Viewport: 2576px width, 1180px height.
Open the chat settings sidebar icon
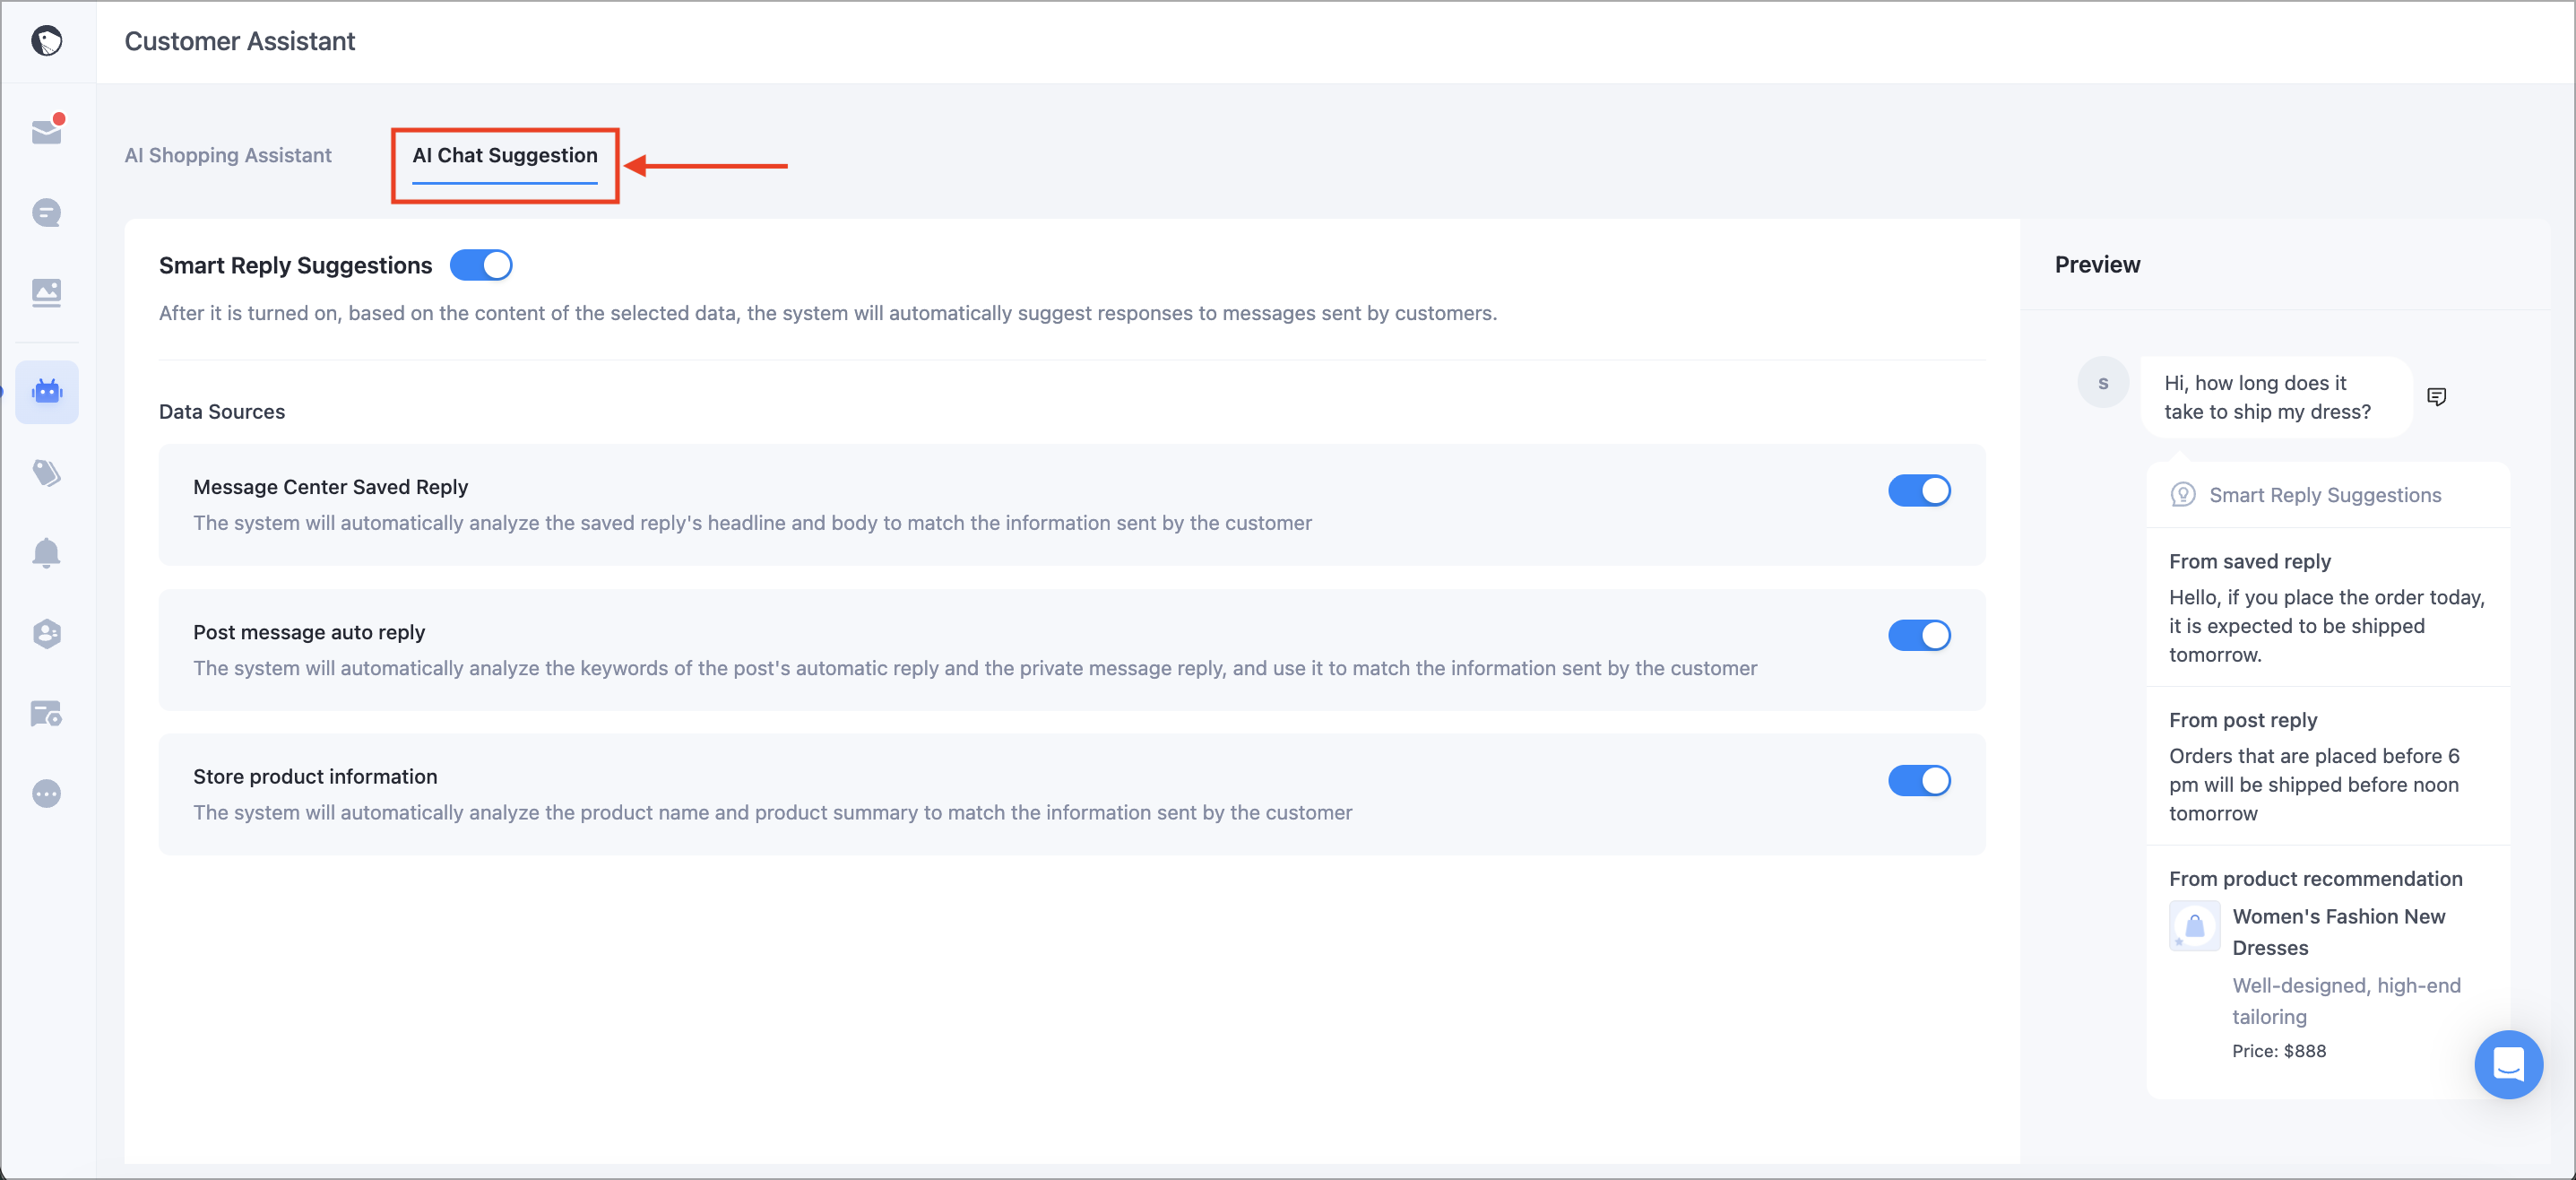[47, 713]
